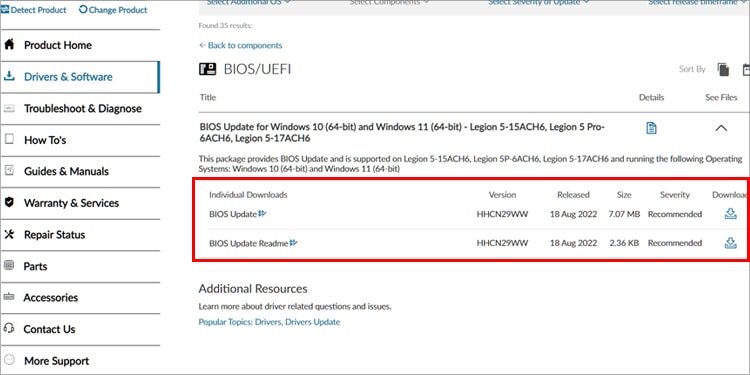The height and width of the screenshot is (375, 750).
Task: Click the BIOS Update row label
Action: [x=233, y=214]
